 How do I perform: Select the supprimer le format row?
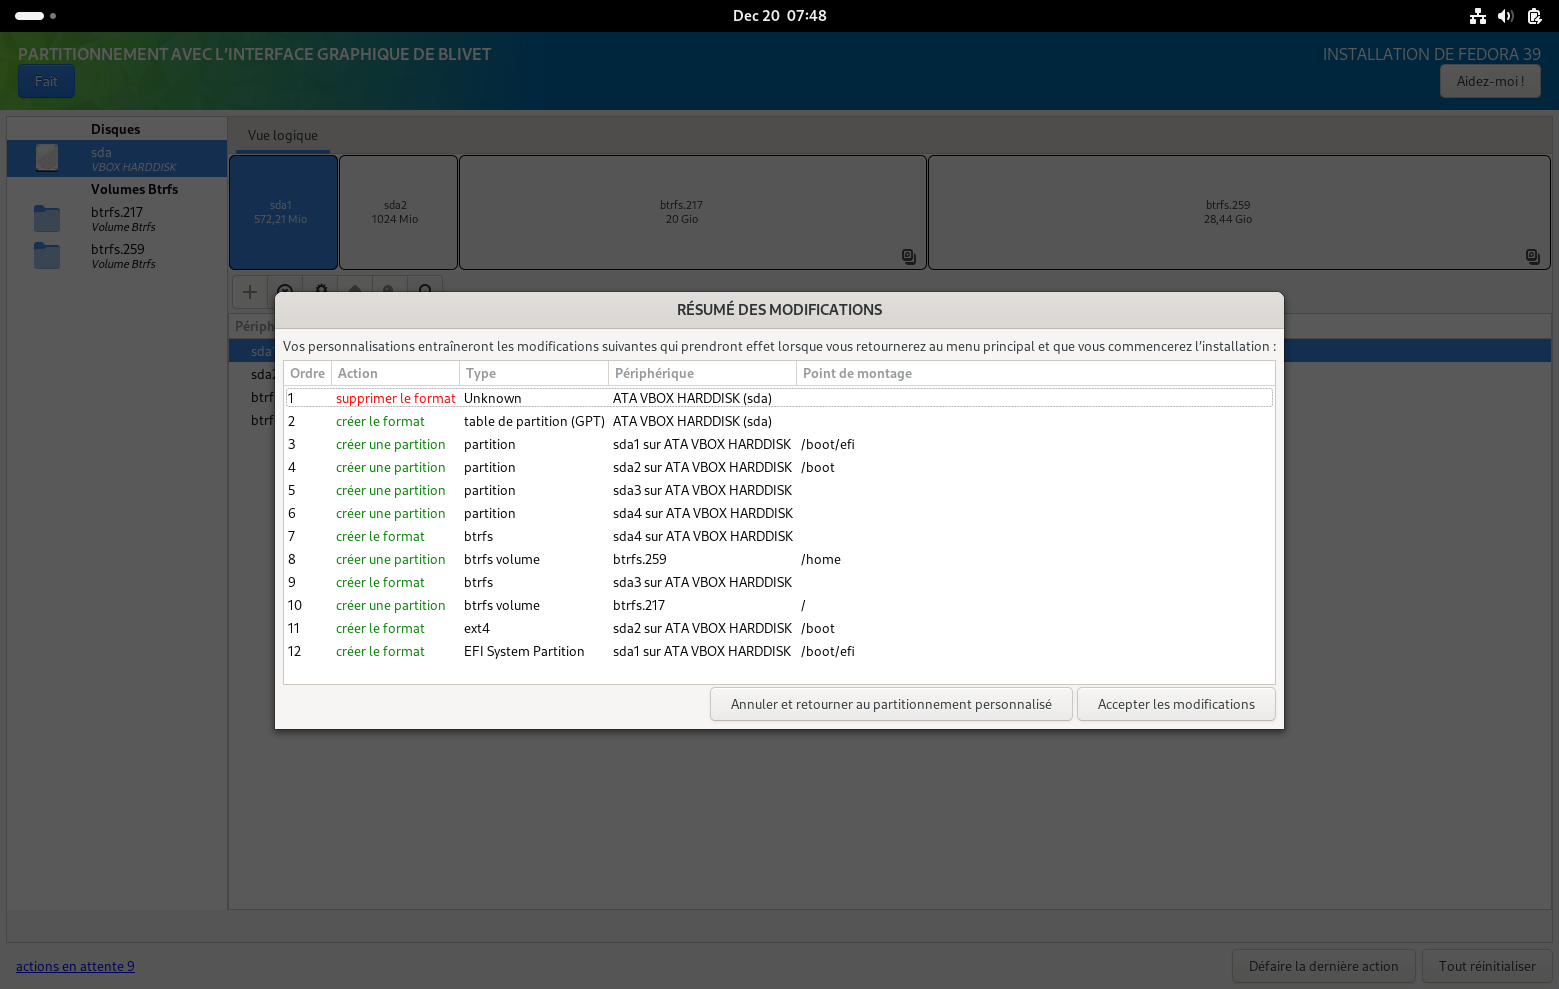pos(395,398)
